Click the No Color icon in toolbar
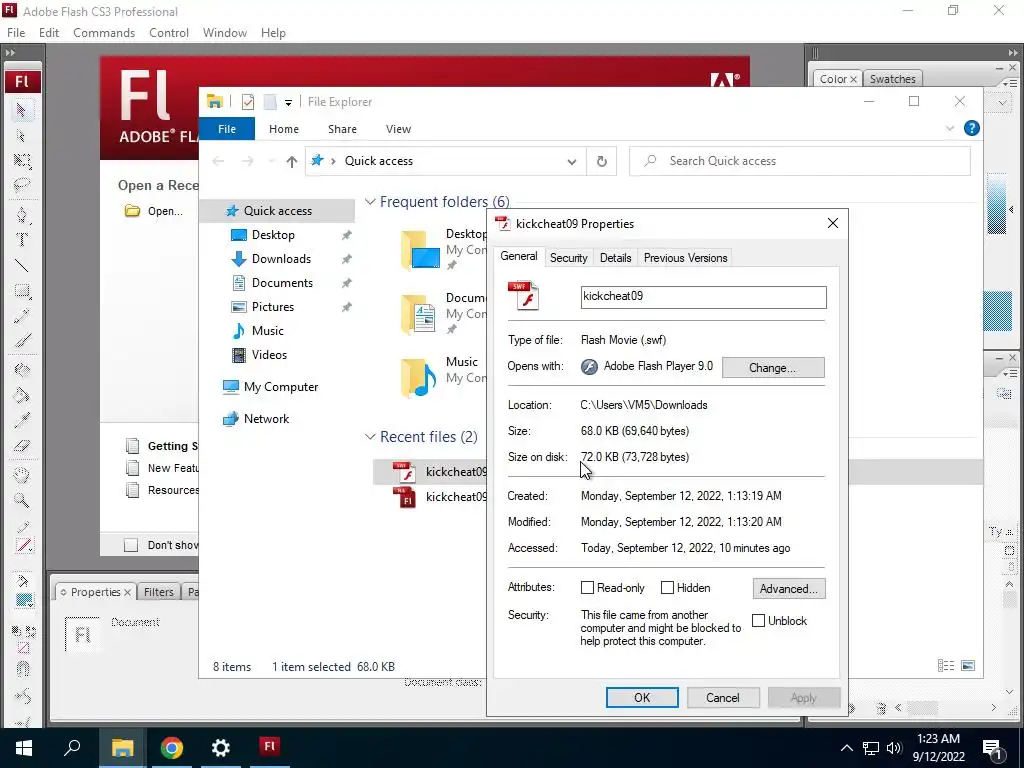Screen dimensions: 1024x768 pyautogui.click(x=24, y=648)
